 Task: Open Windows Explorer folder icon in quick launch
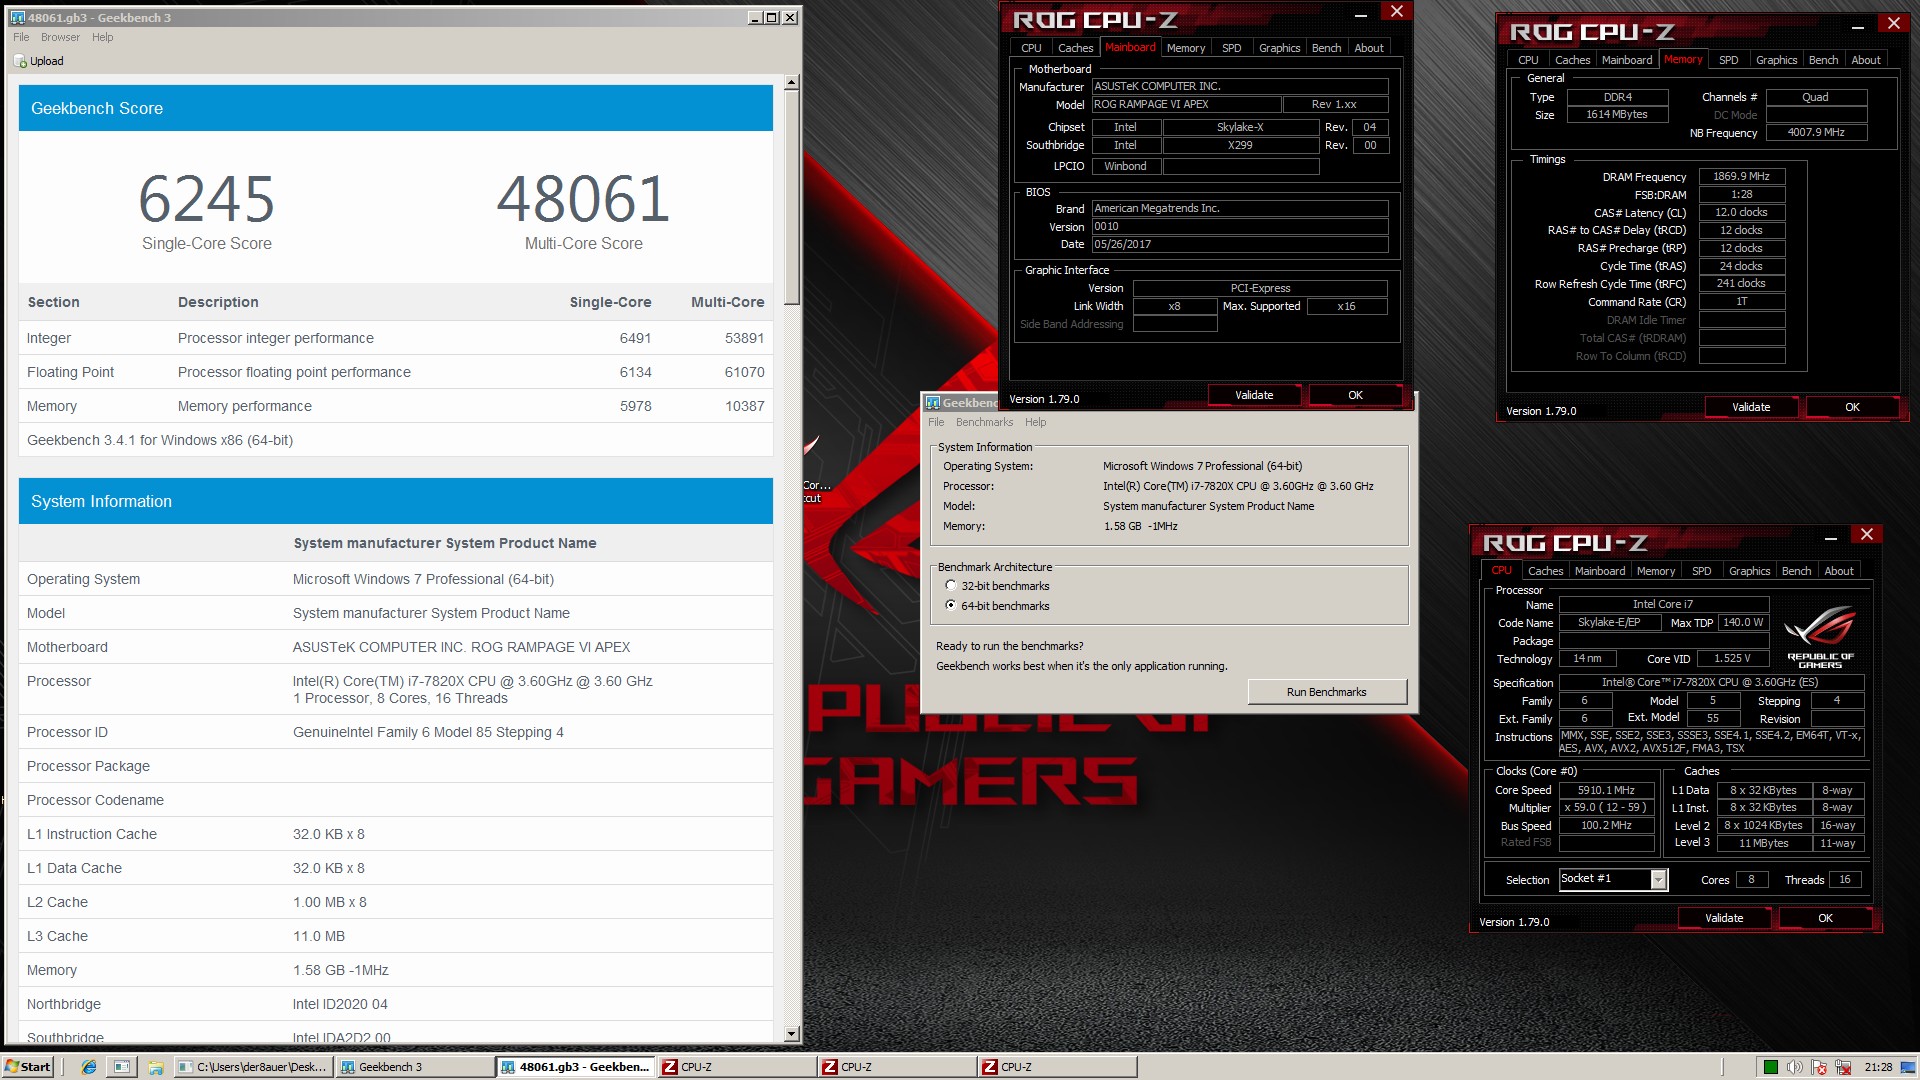tap(155, 1067)
